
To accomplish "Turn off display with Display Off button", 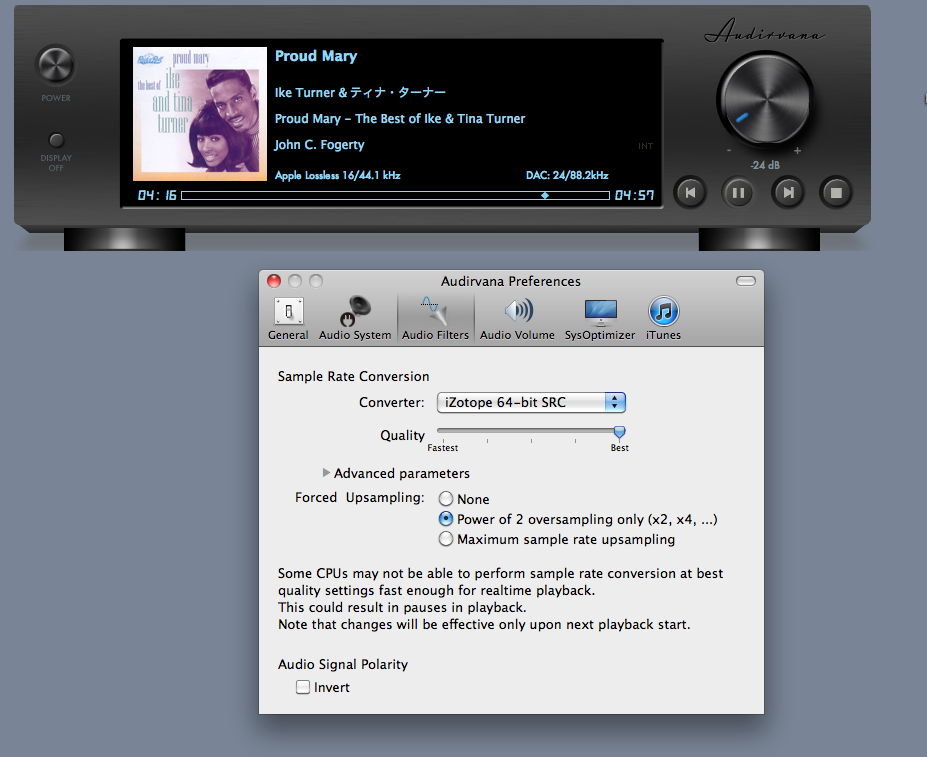I will click(56, 140).
